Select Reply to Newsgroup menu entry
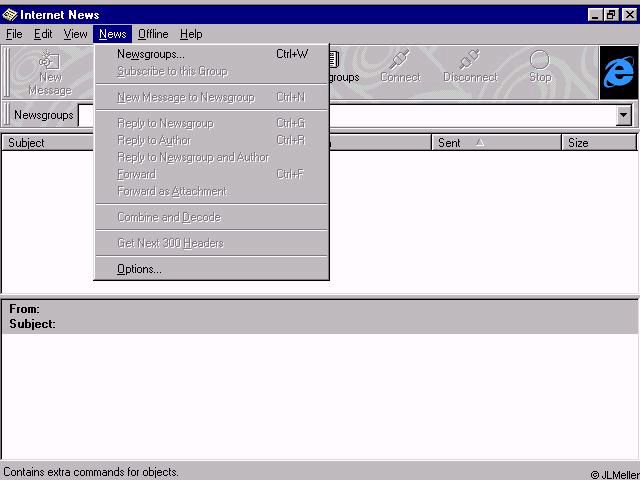 (211, 123)
